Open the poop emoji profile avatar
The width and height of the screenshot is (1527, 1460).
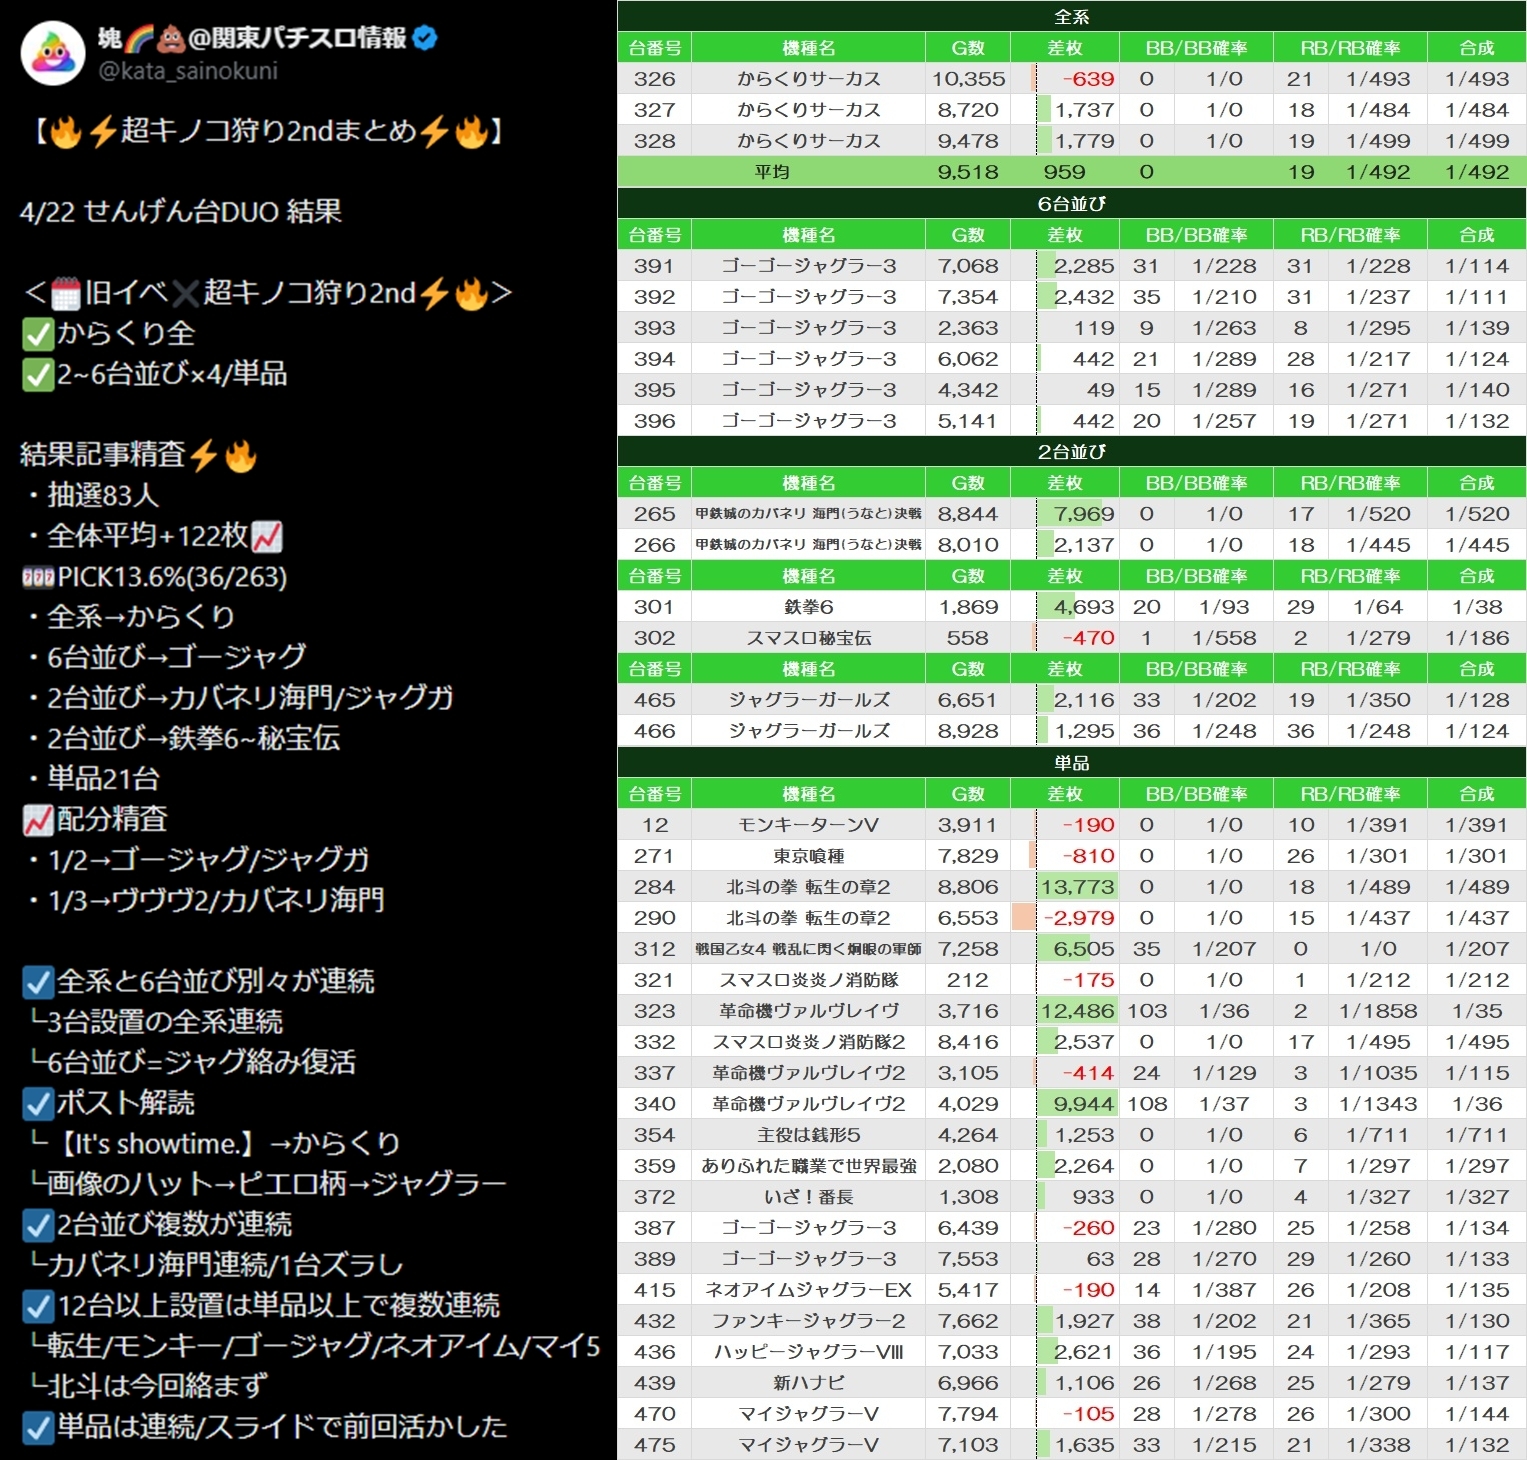53,53
